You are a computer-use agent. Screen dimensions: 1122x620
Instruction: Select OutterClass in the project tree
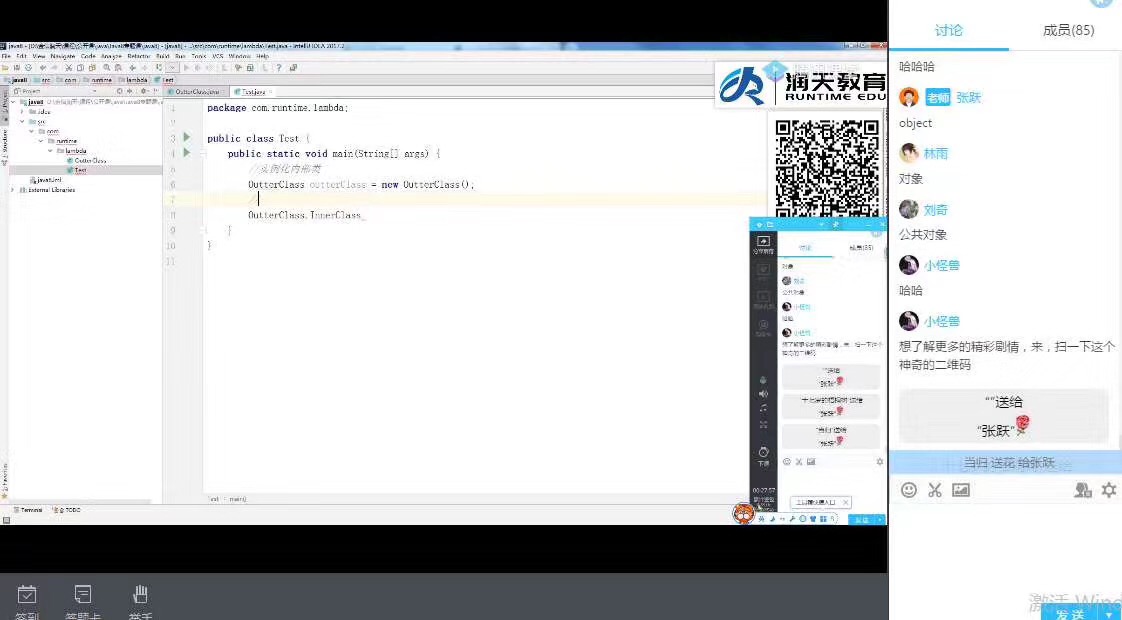90,160
